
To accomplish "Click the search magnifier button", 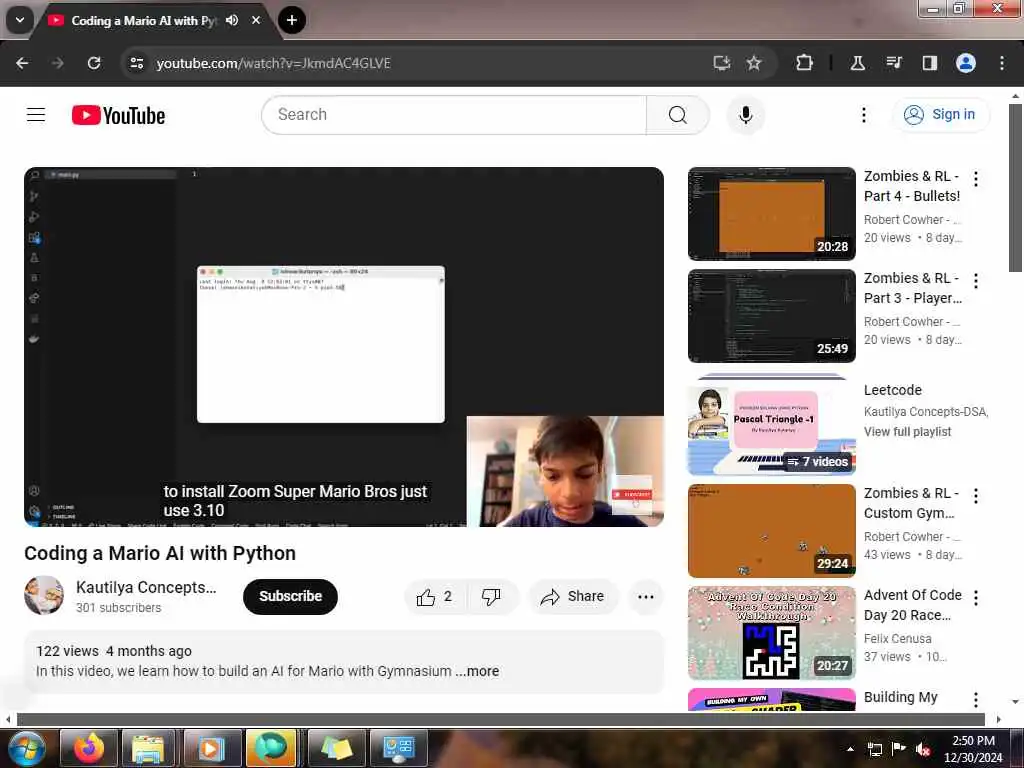I will coord(678,115).
